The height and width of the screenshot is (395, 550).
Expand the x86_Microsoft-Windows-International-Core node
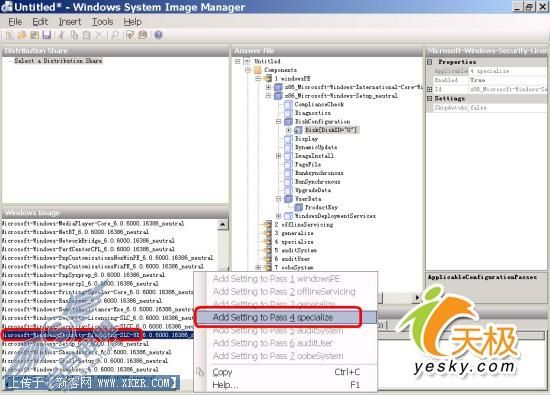[268, 87]
